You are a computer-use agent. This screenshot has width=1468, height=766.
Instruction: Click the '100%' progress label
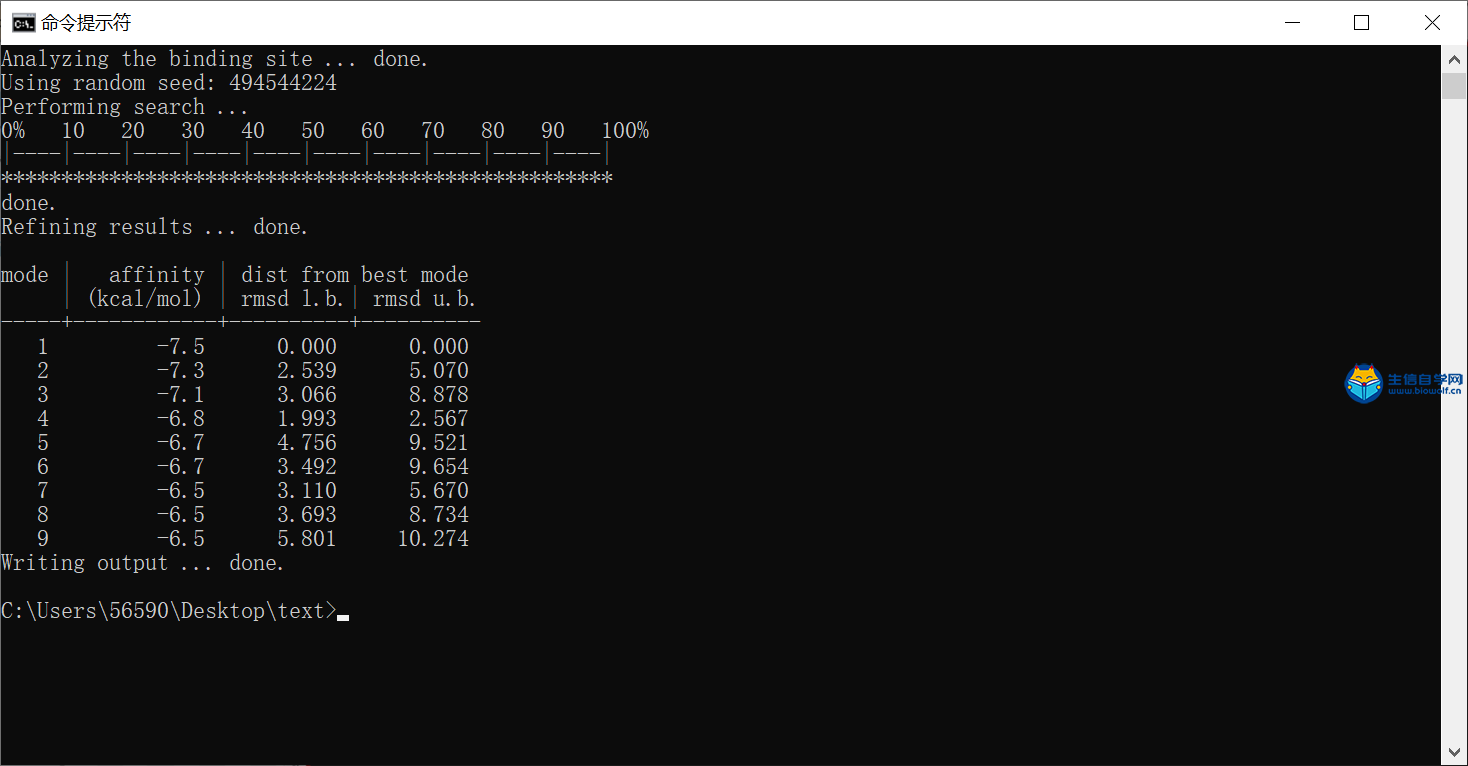pos(625,131)
